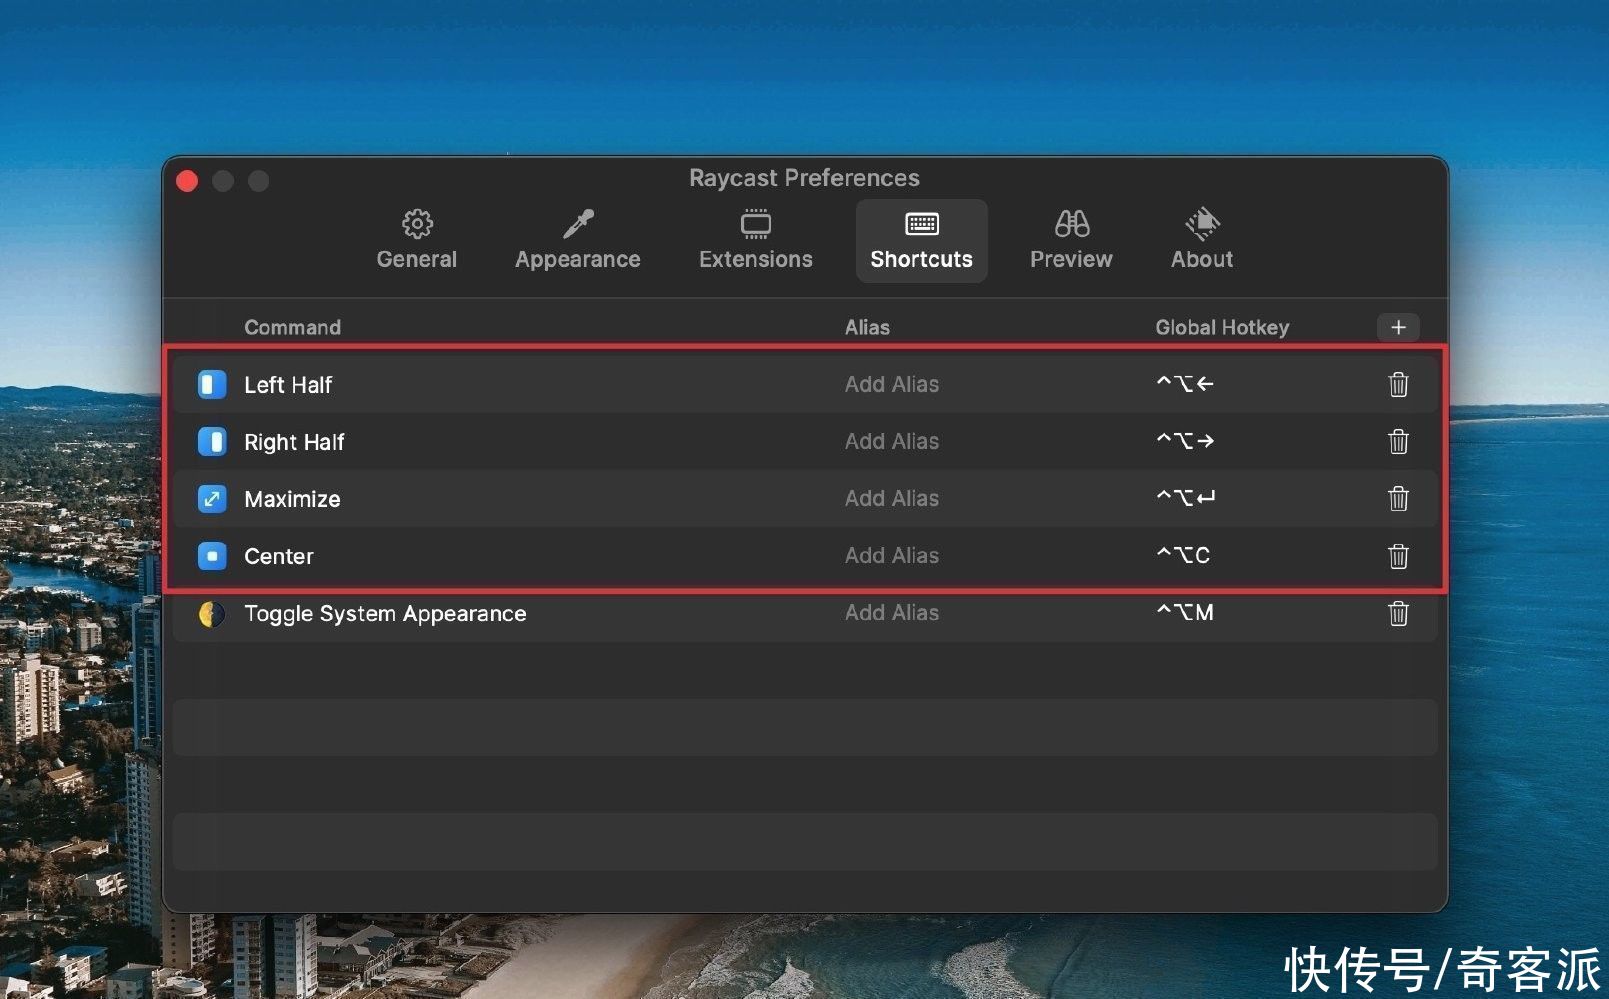The width and height of the screenshot is (1609, 999).
Task: Edit the Right Half global hotkey
Action: pos(1185,440)
